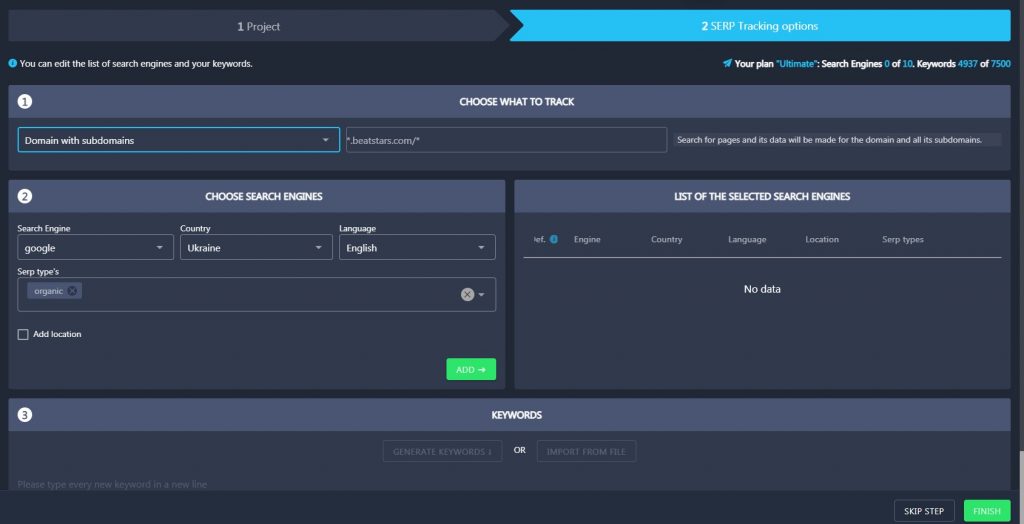Open the Country Ukraine dropdown
Image resolution: width=1024 pixels, height=524 pixels.
point(256,248)
